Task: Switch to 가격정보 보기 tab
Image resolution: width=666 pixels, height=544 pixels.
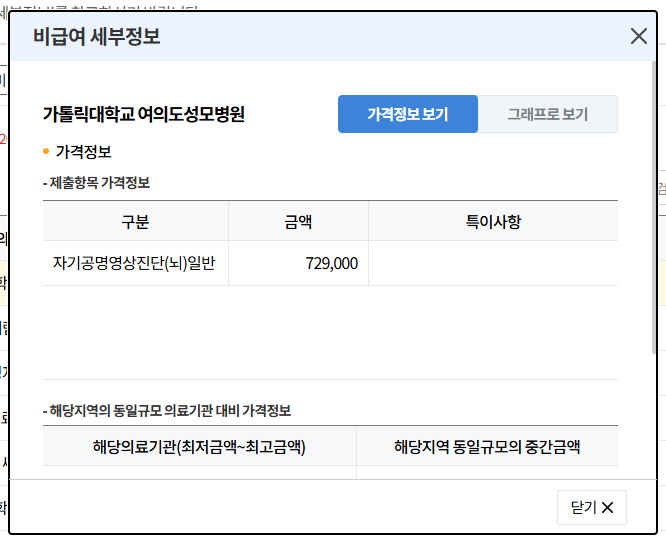Action: point(408,114)
